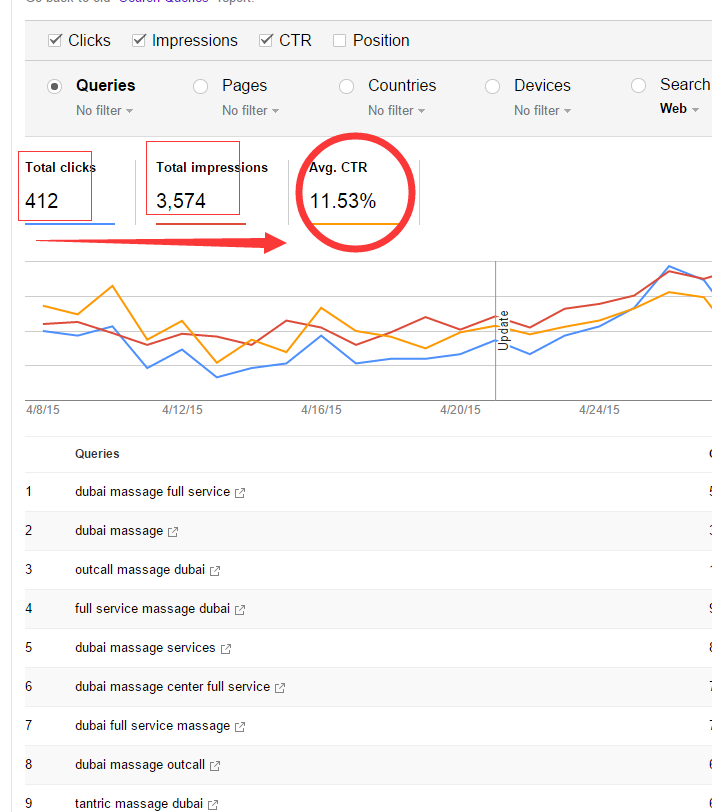Screen dimensions: 712x812
Task: Open the 'Web' search type dropdown
Action: [x=679, y=109]
